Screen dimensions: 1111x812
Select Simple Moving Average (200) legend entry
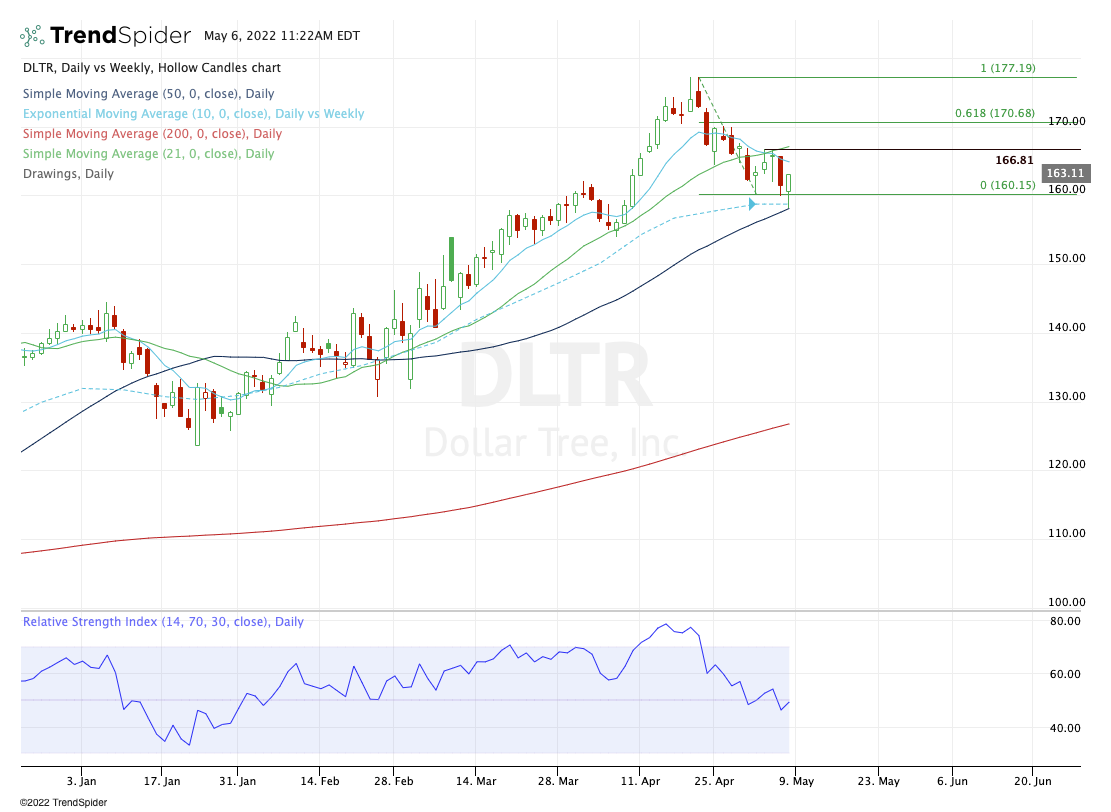coord(152,133)
